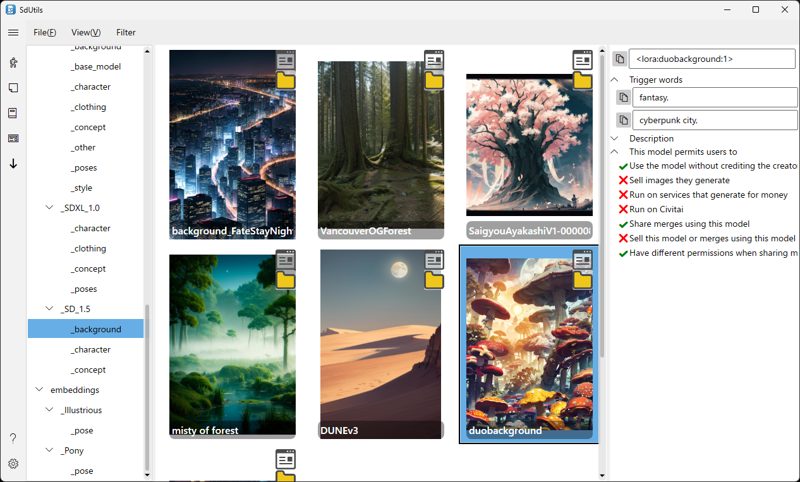
Task: Click folder icon on VancouverOGForest thumbnail
Action: click(434, 81)
